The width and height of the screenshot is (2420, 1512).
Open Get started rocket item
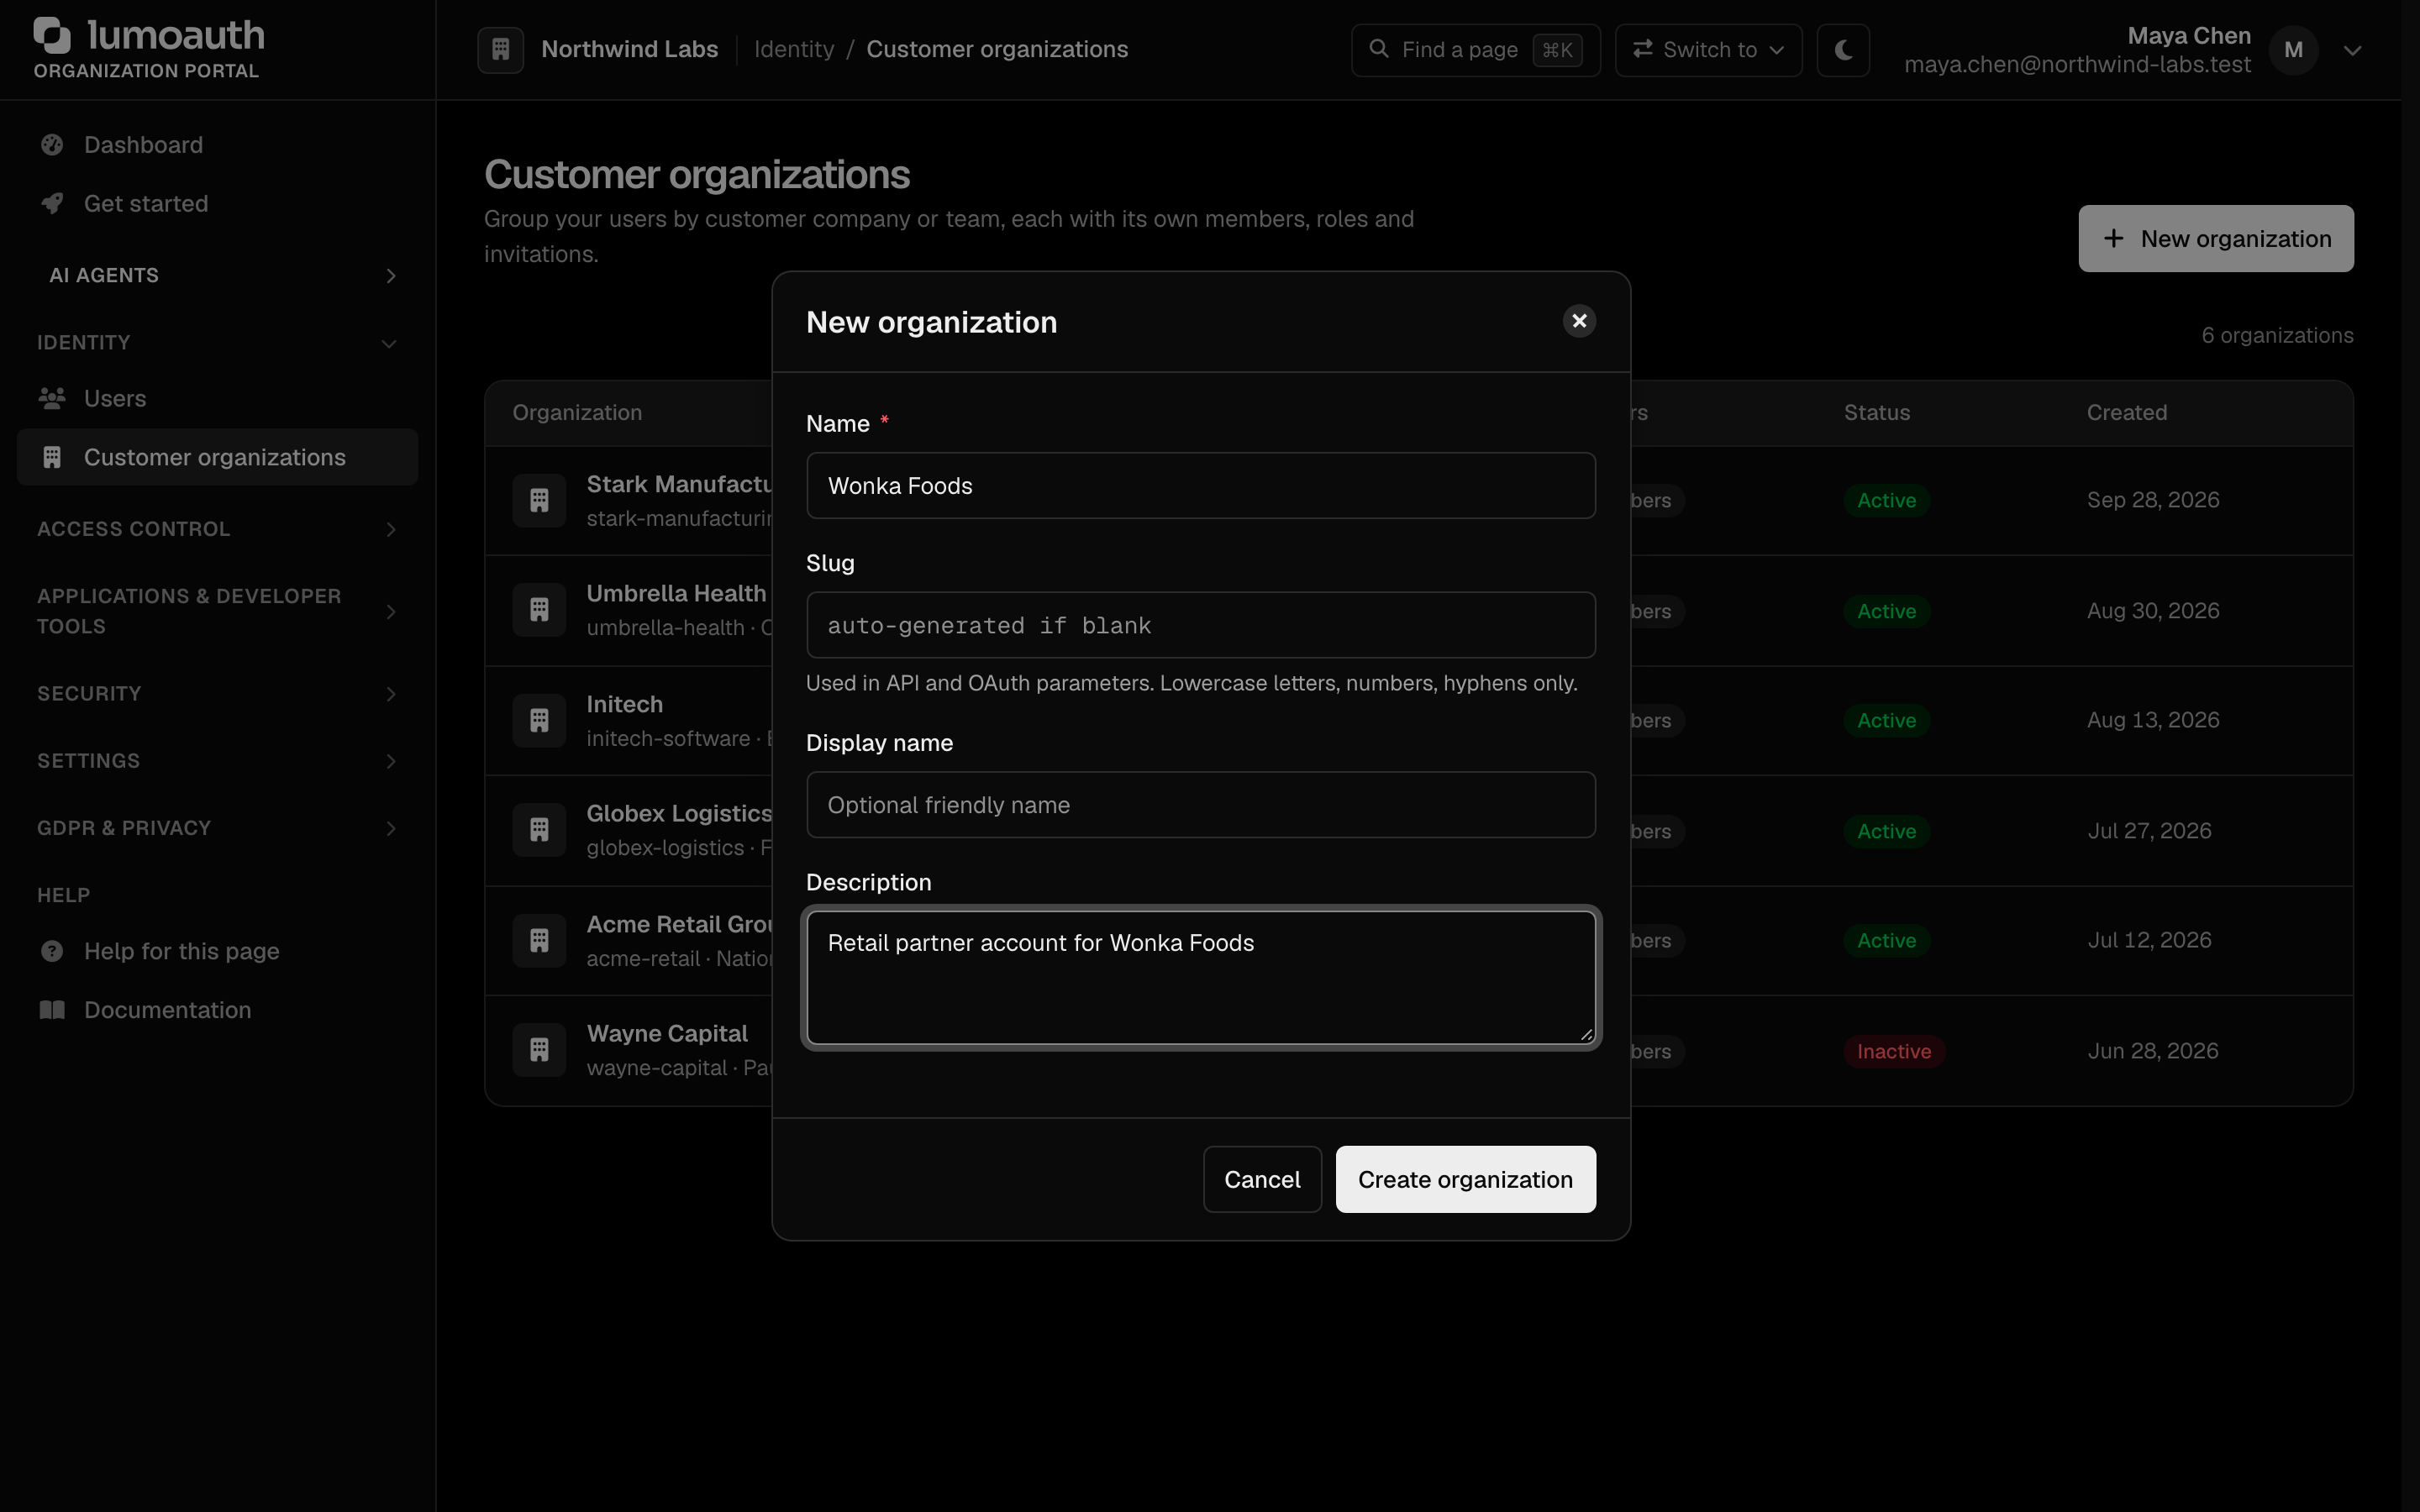point(217,204)
